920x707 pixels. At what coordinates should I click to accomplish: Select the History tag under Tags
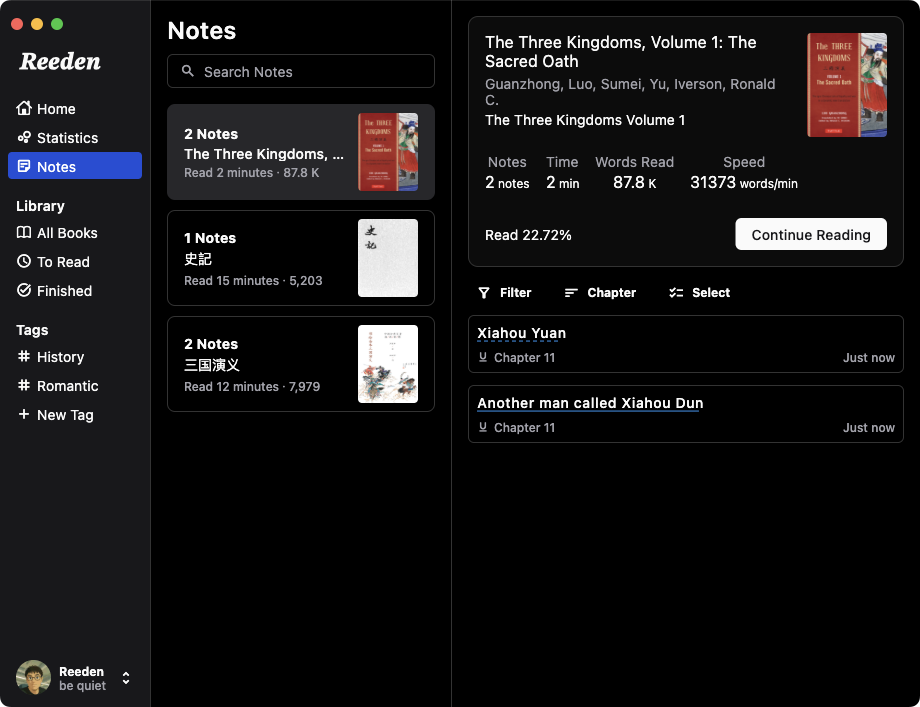60,357
